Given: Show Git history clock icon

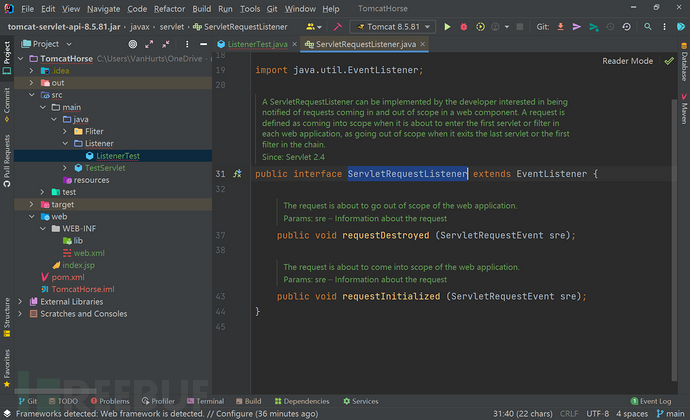Looking at the screenshot, I should click(610, 27).
